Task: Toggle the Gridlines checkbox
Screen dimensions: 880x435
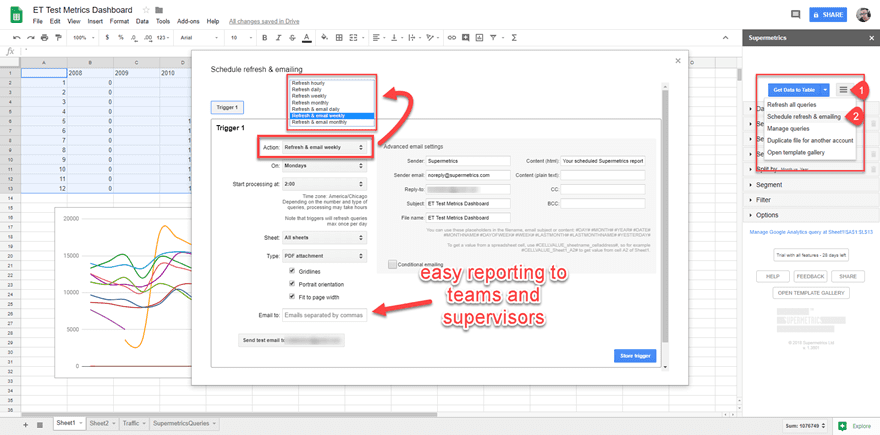Action: point(292,271)
